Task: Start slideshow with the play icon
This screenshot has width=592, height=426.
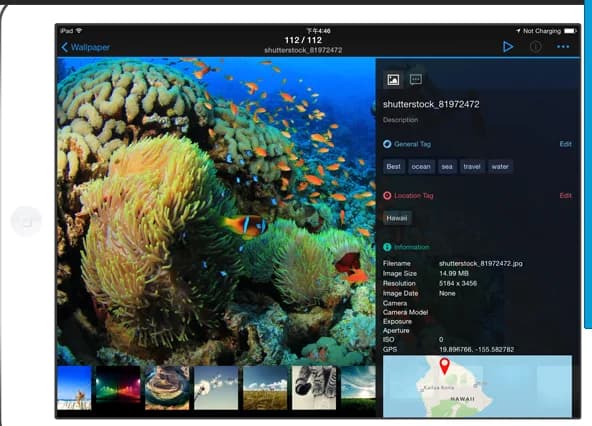Action: (x=508, y=47)
